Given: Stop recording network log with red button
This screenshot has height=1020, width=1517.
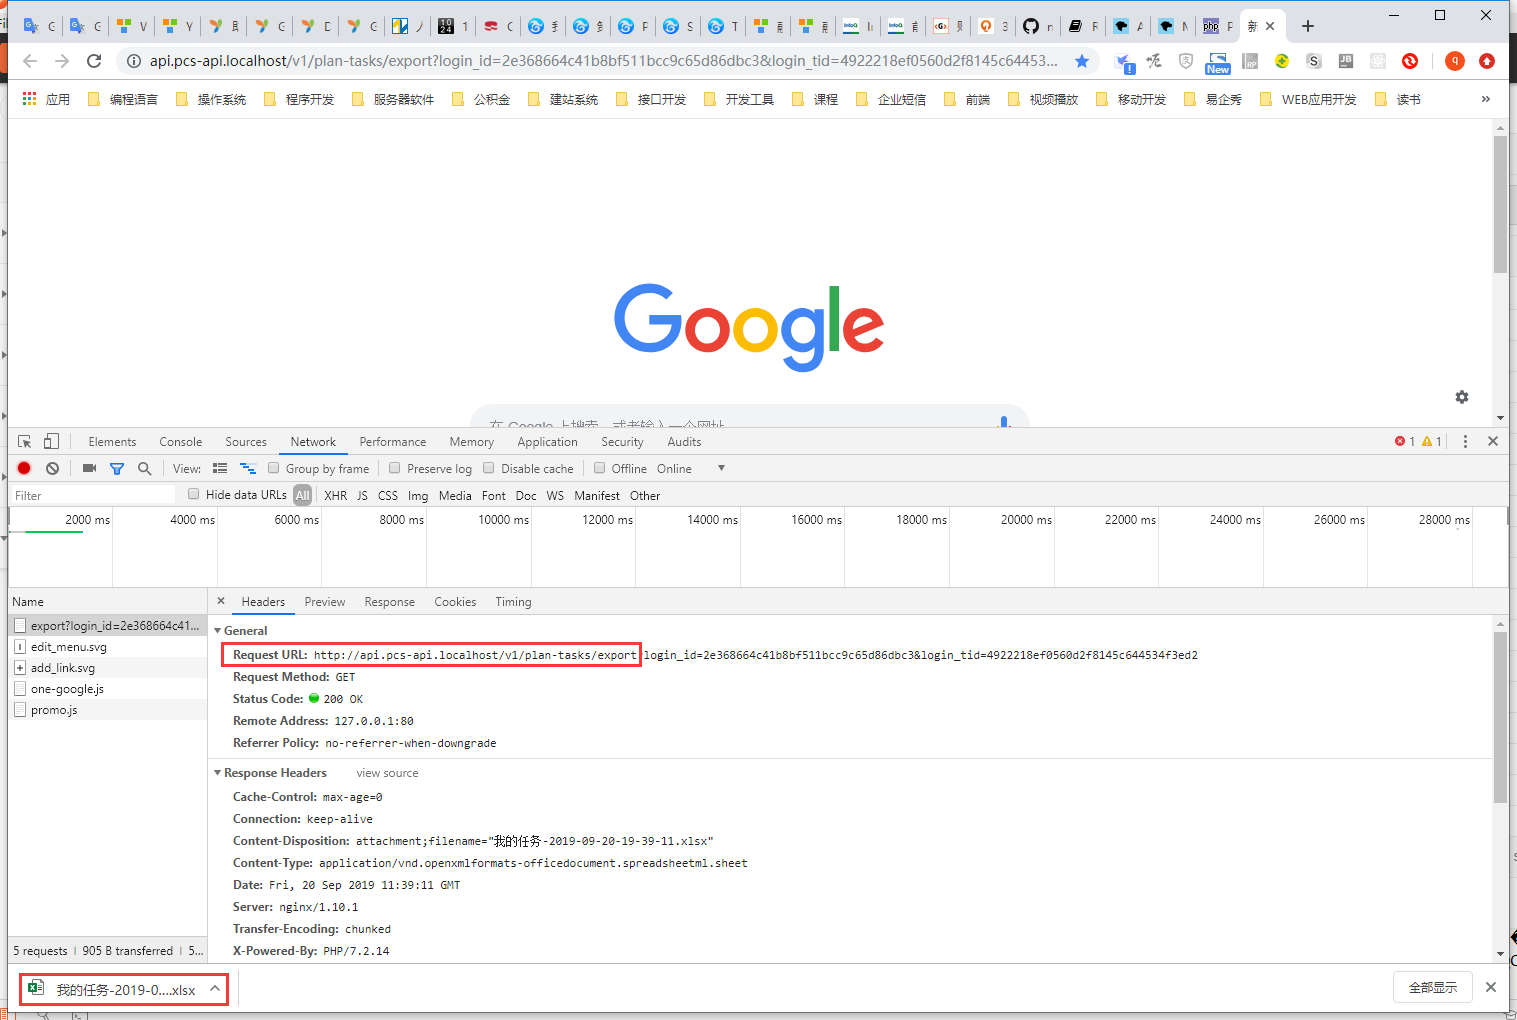Looking at the screenshot, I should click(x=24, y=468).
